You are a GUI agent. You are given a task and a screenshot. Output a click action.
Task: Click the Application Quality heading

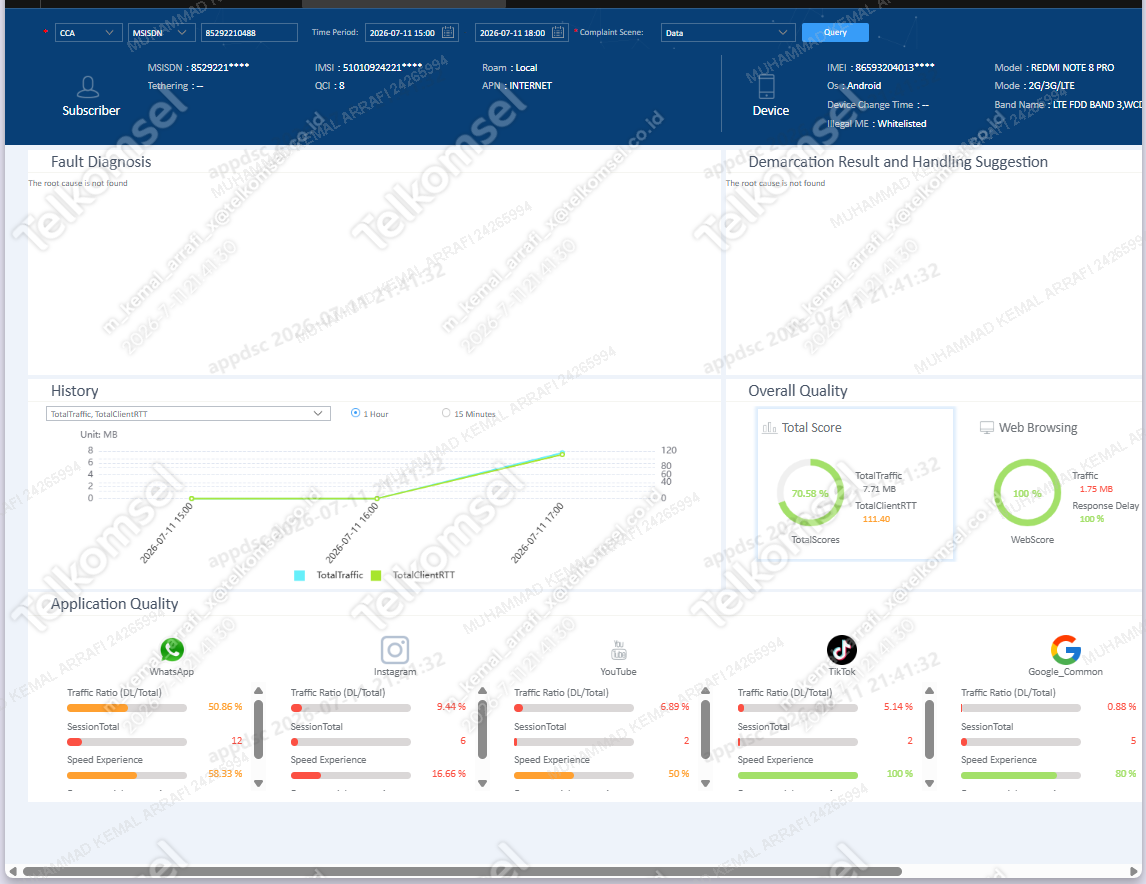(x=114, y=603)
